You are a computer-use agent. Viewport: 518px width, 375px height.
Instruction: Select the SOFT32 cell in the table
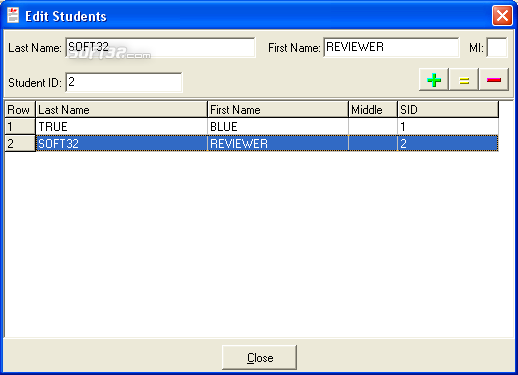pos(121,143)
